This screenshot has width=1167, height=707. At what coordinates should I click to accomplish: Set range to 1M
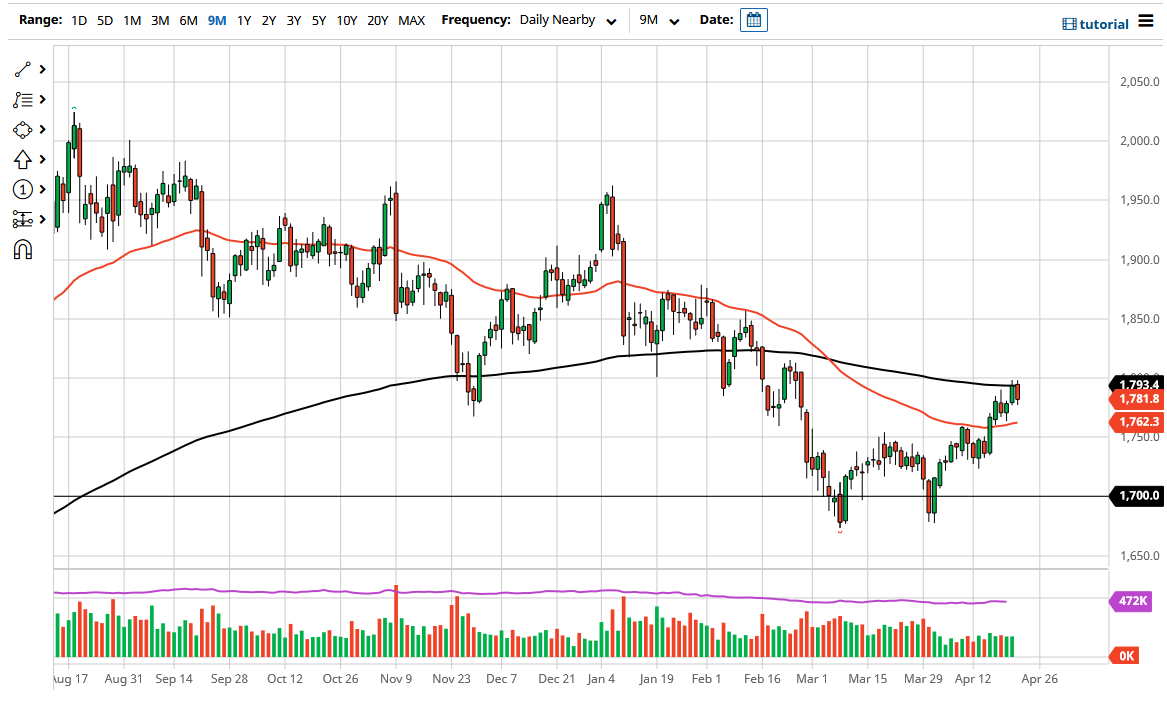click(x=132, y=21)
